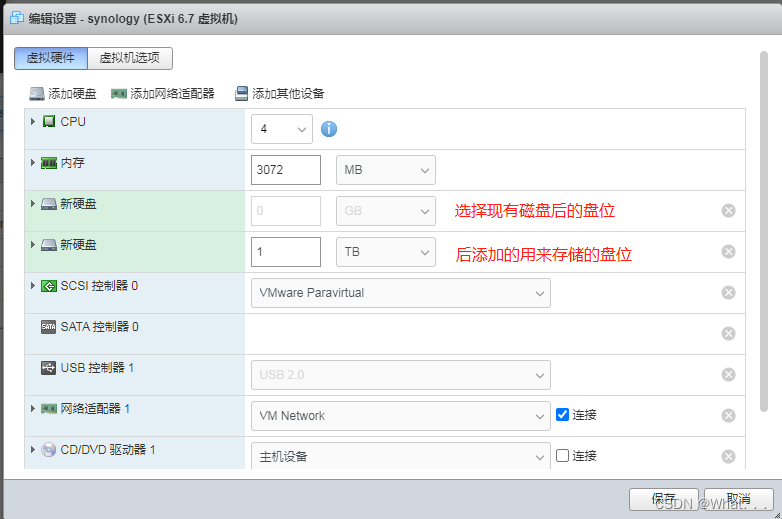Click the add other device icon
Screen dimensions: 782x519
coord(241,94)
